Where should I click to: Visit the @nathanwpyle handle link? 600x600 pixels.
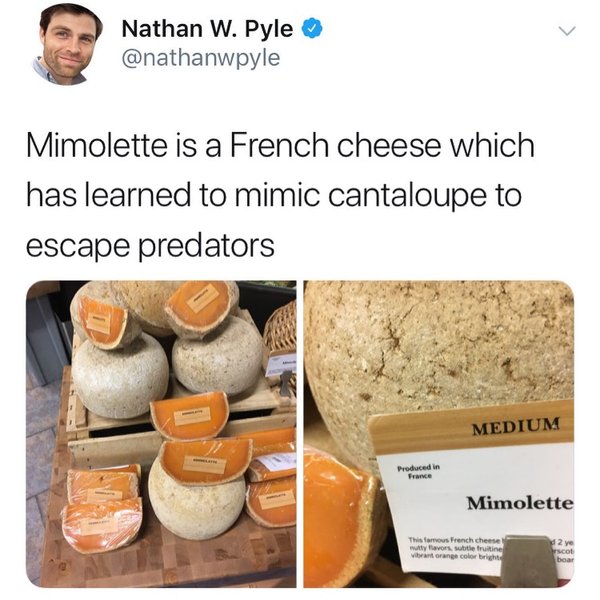click(x=201, y=58)
